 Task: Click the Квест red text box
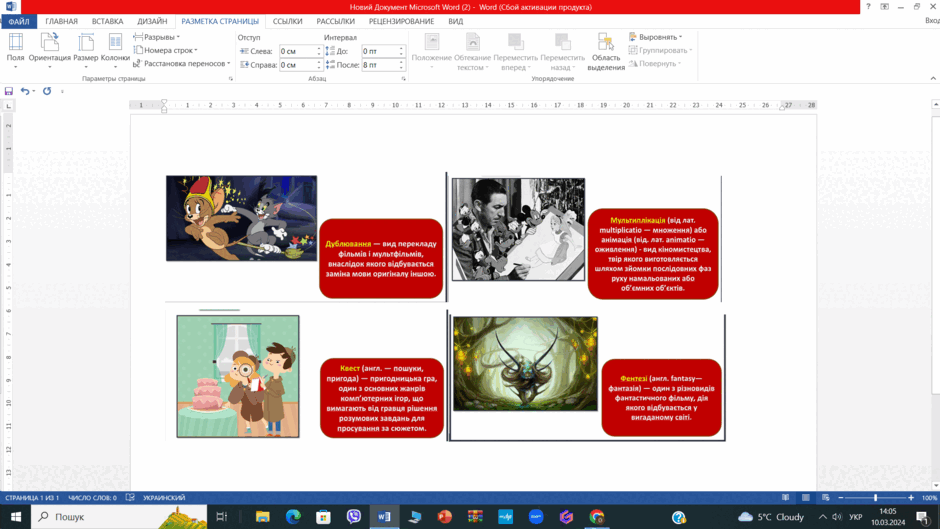(x=382, y=398)
